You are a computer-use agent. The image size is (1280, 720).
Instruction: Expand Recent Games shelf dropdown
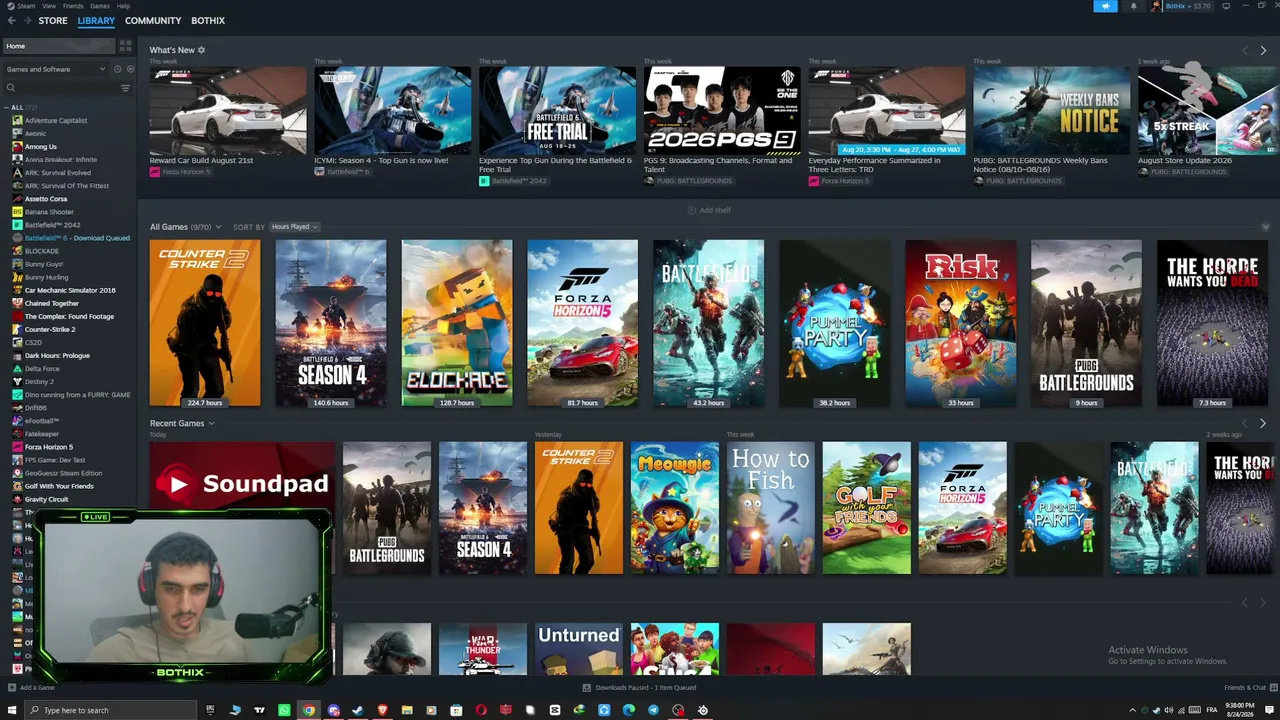pyautogui.click(x=211, y=423)
